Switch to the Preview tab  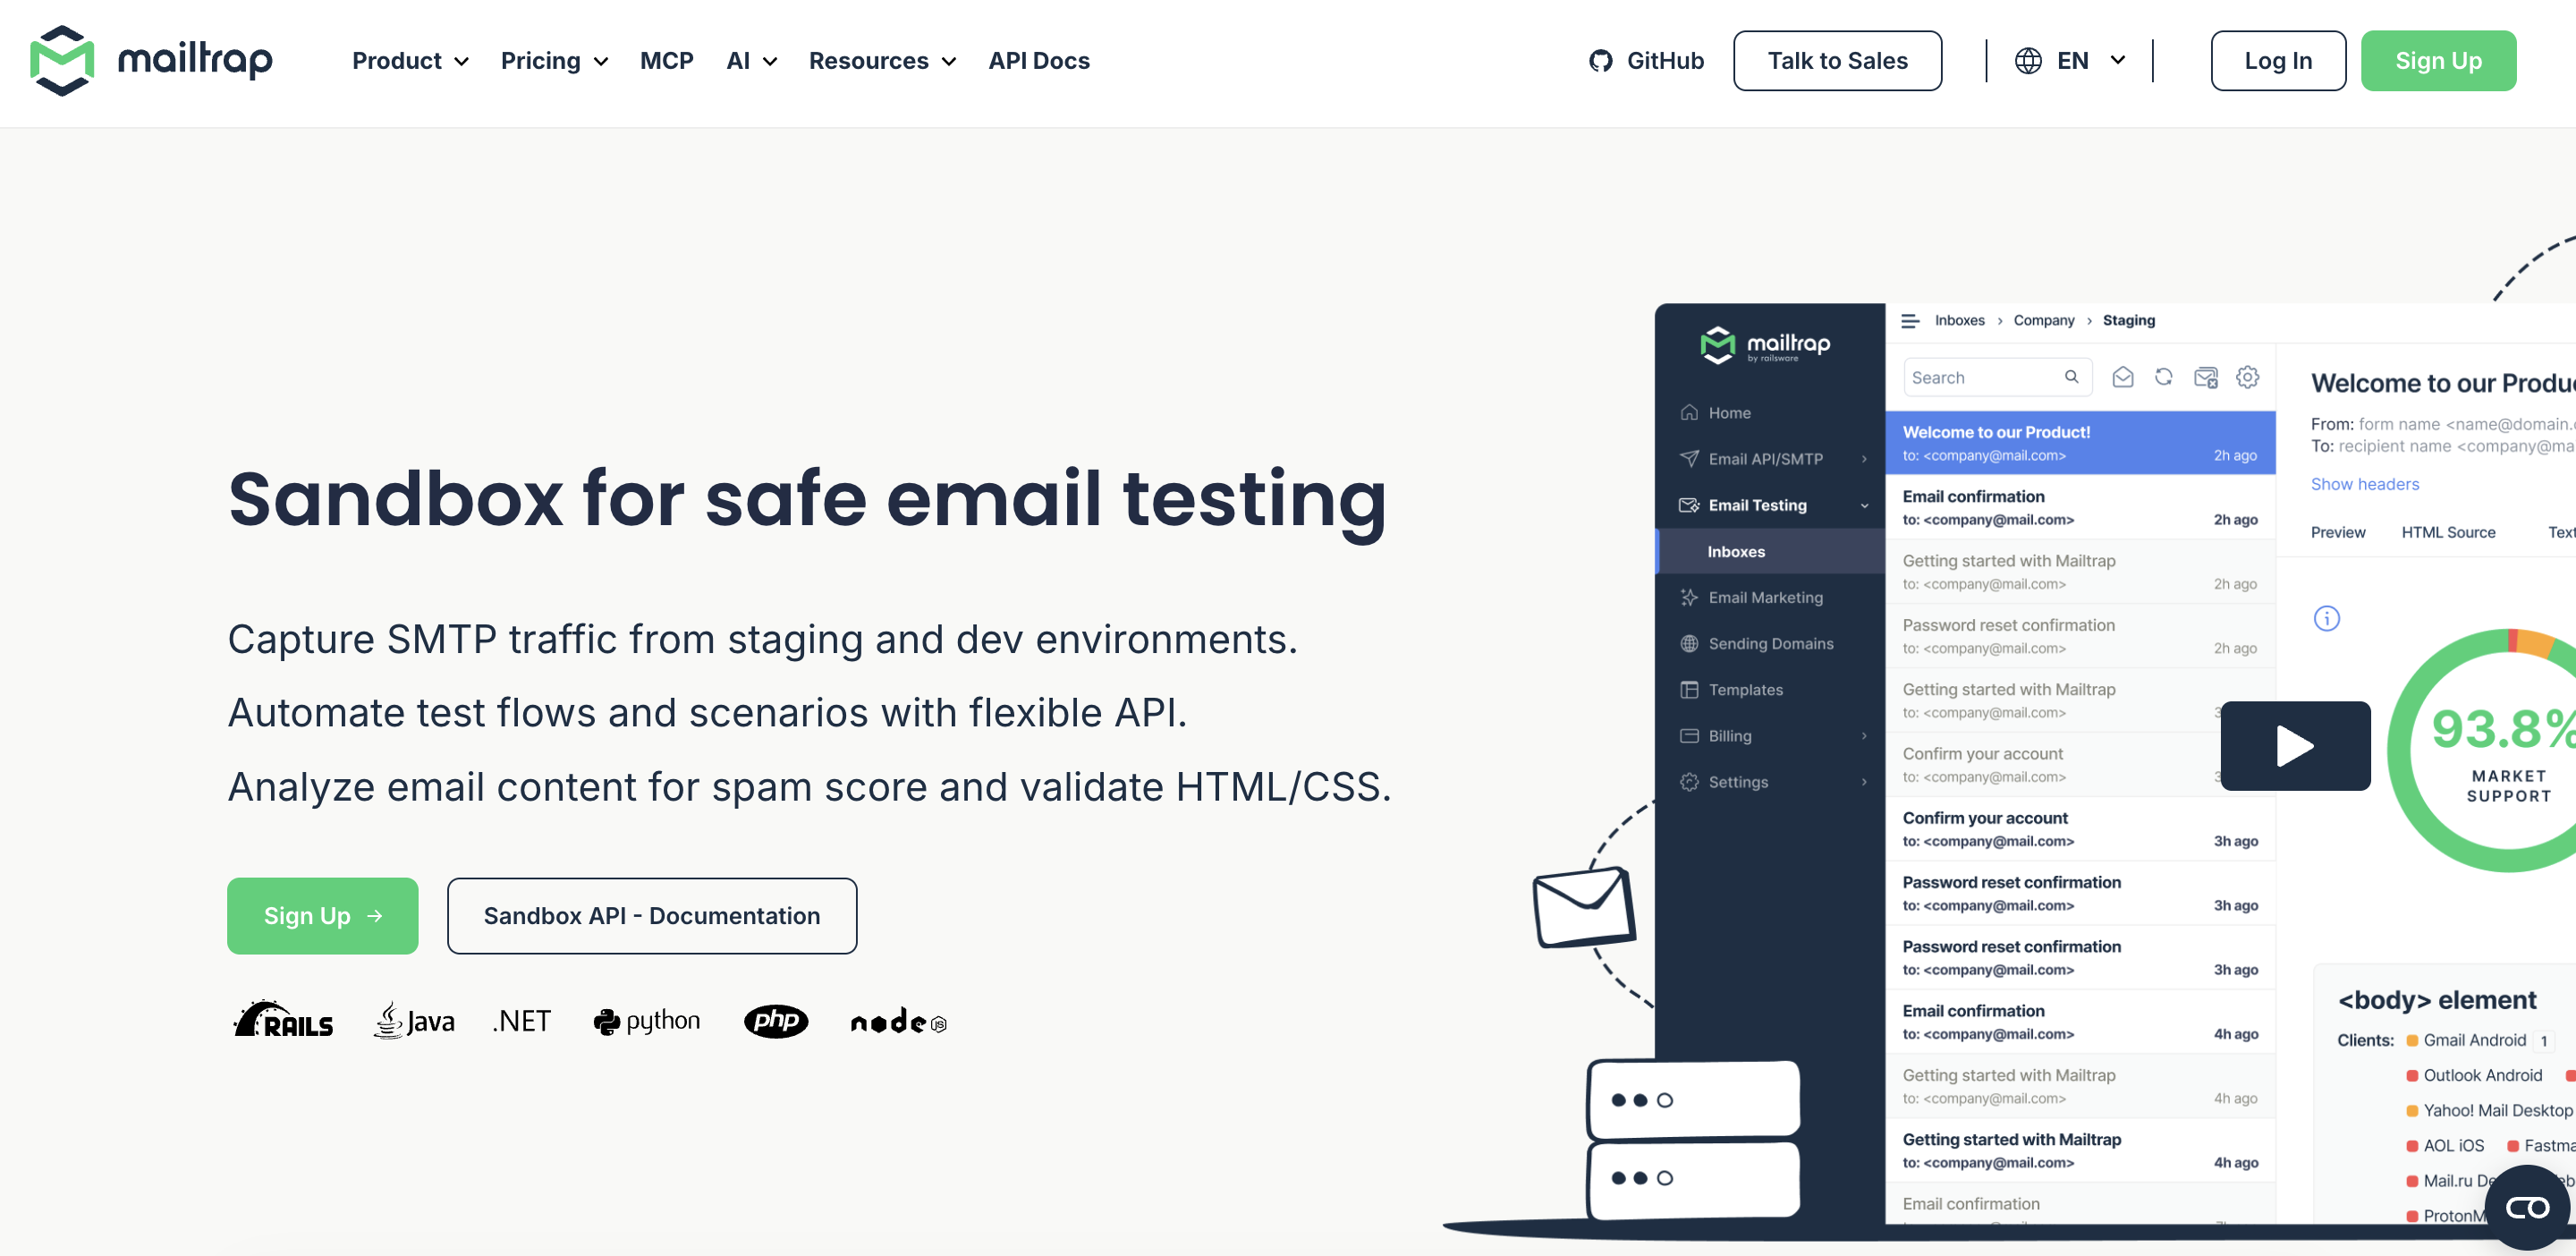coord(2338,533)
